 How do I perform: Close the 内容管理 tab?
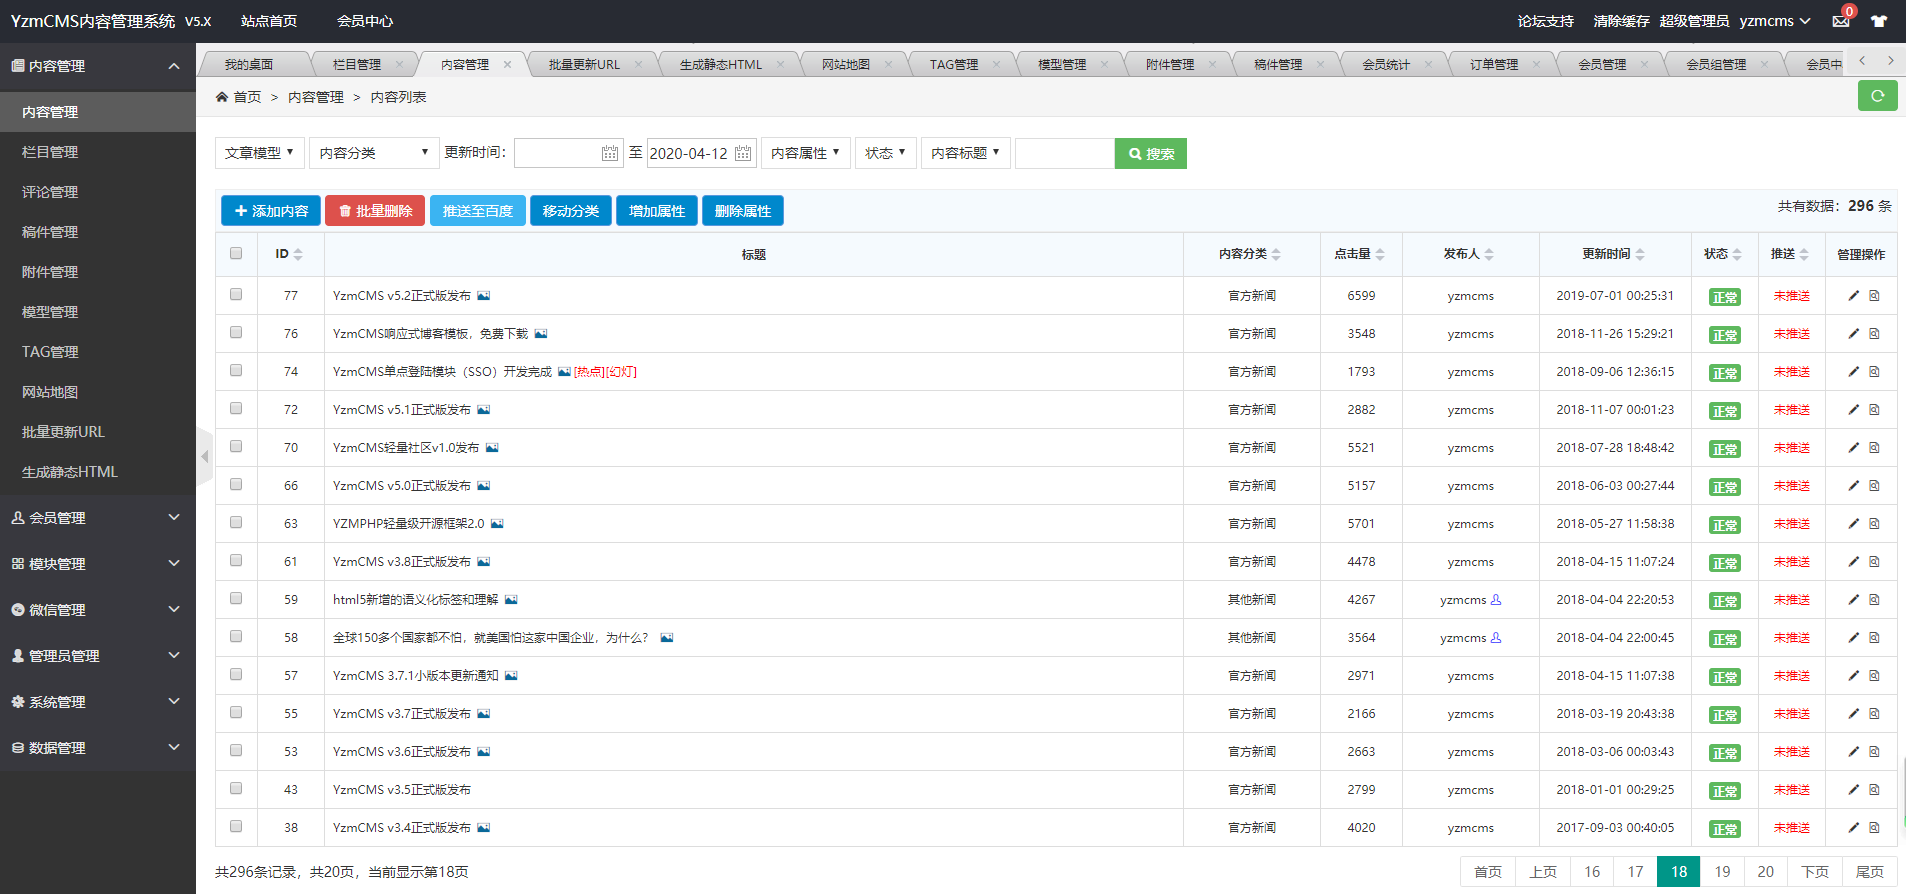click(507, 64)
